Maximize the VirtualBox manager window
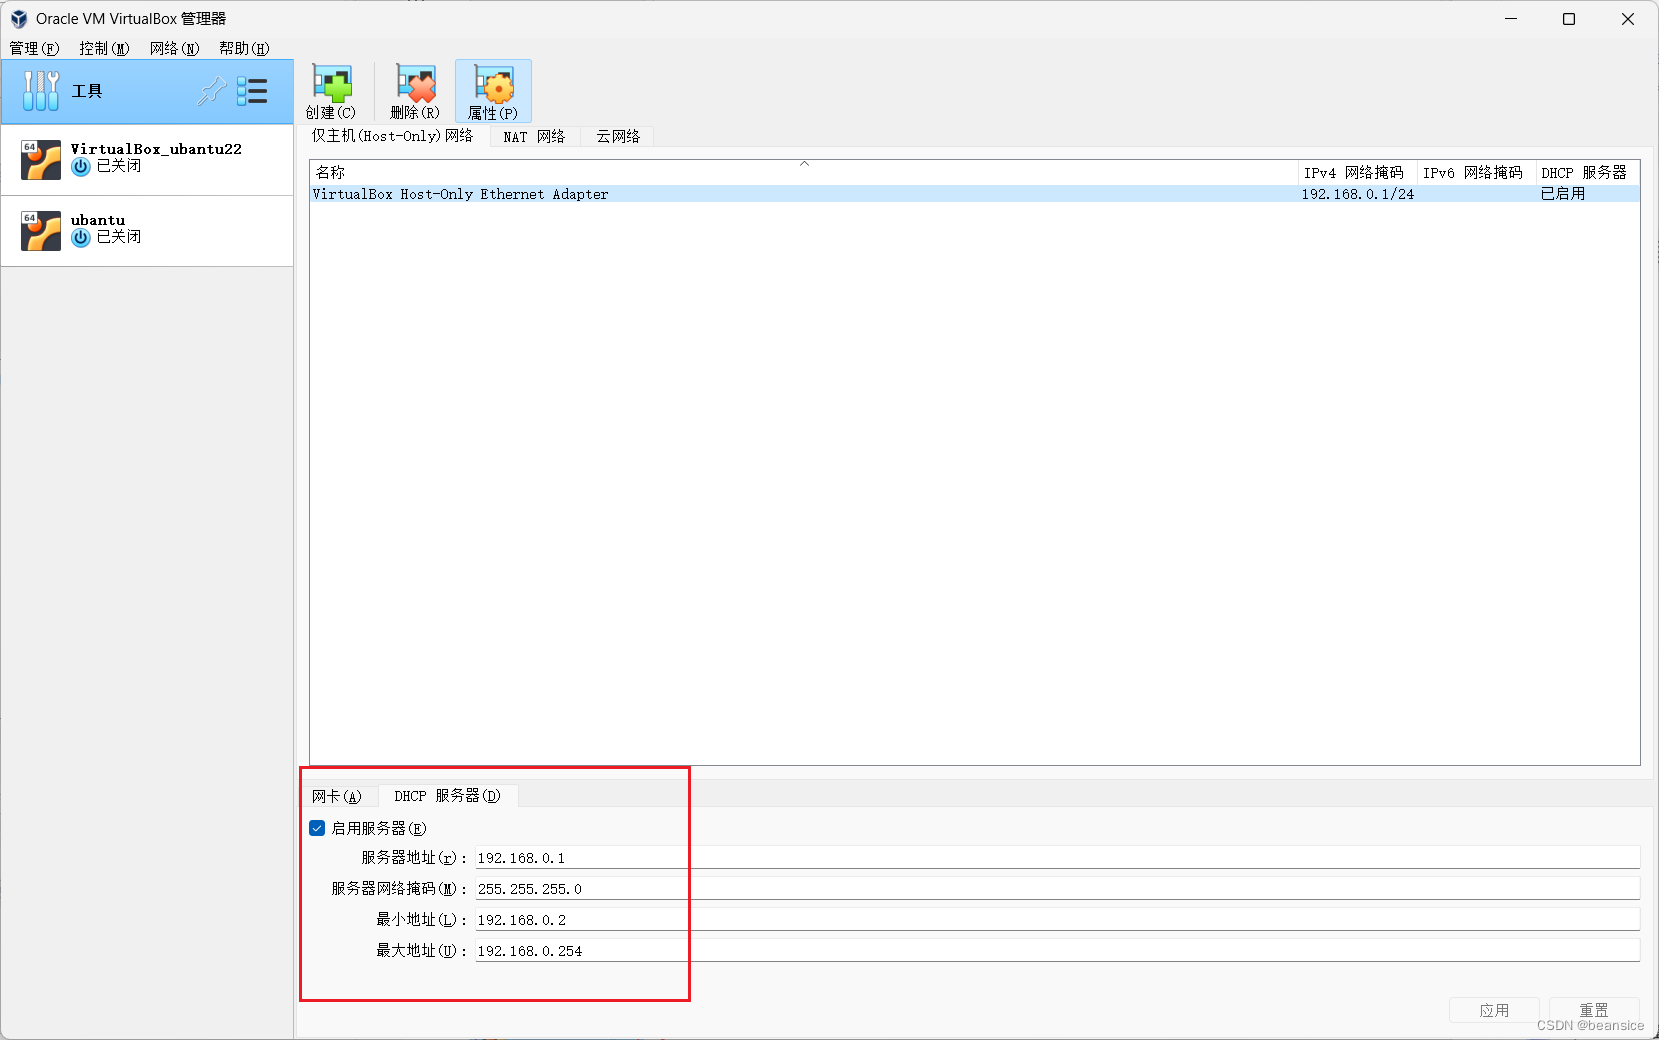This screenshot has height=1040, width=1659. (1569, 19)
